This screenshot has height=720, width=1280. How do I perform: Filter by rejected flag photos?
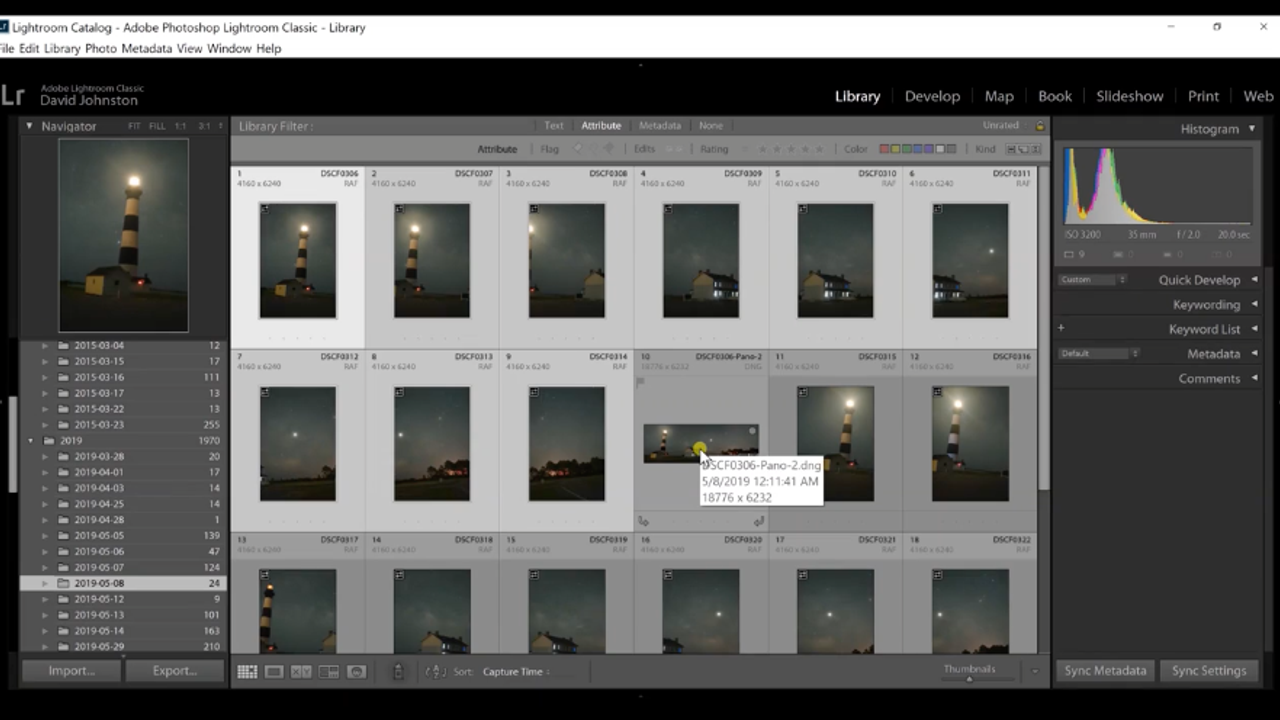pyautogui.click(x=608, y=149)
